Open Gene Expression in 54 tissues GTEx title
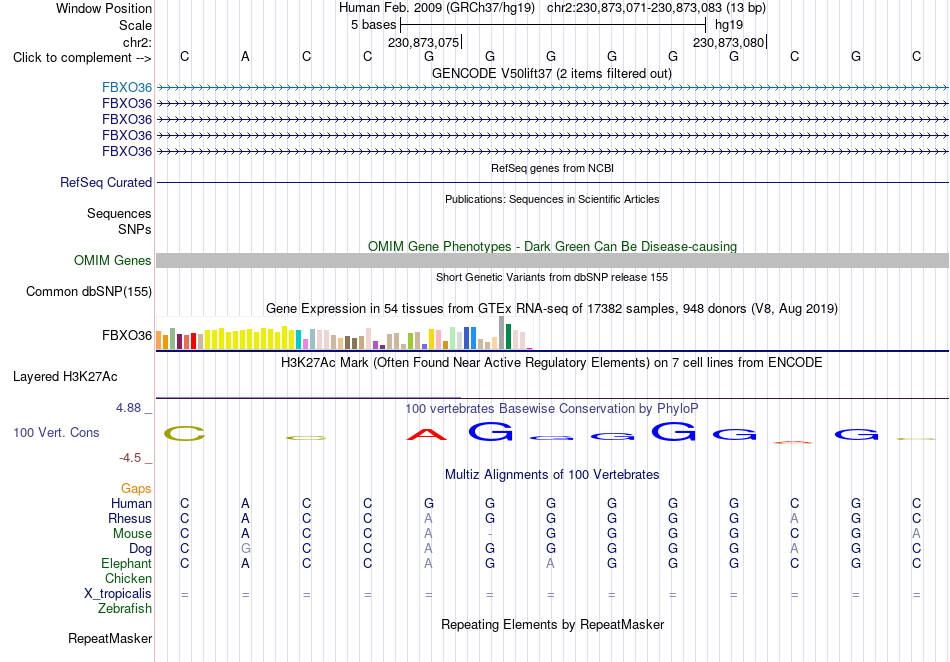950x662 pixels. click(x=552, y=308)
